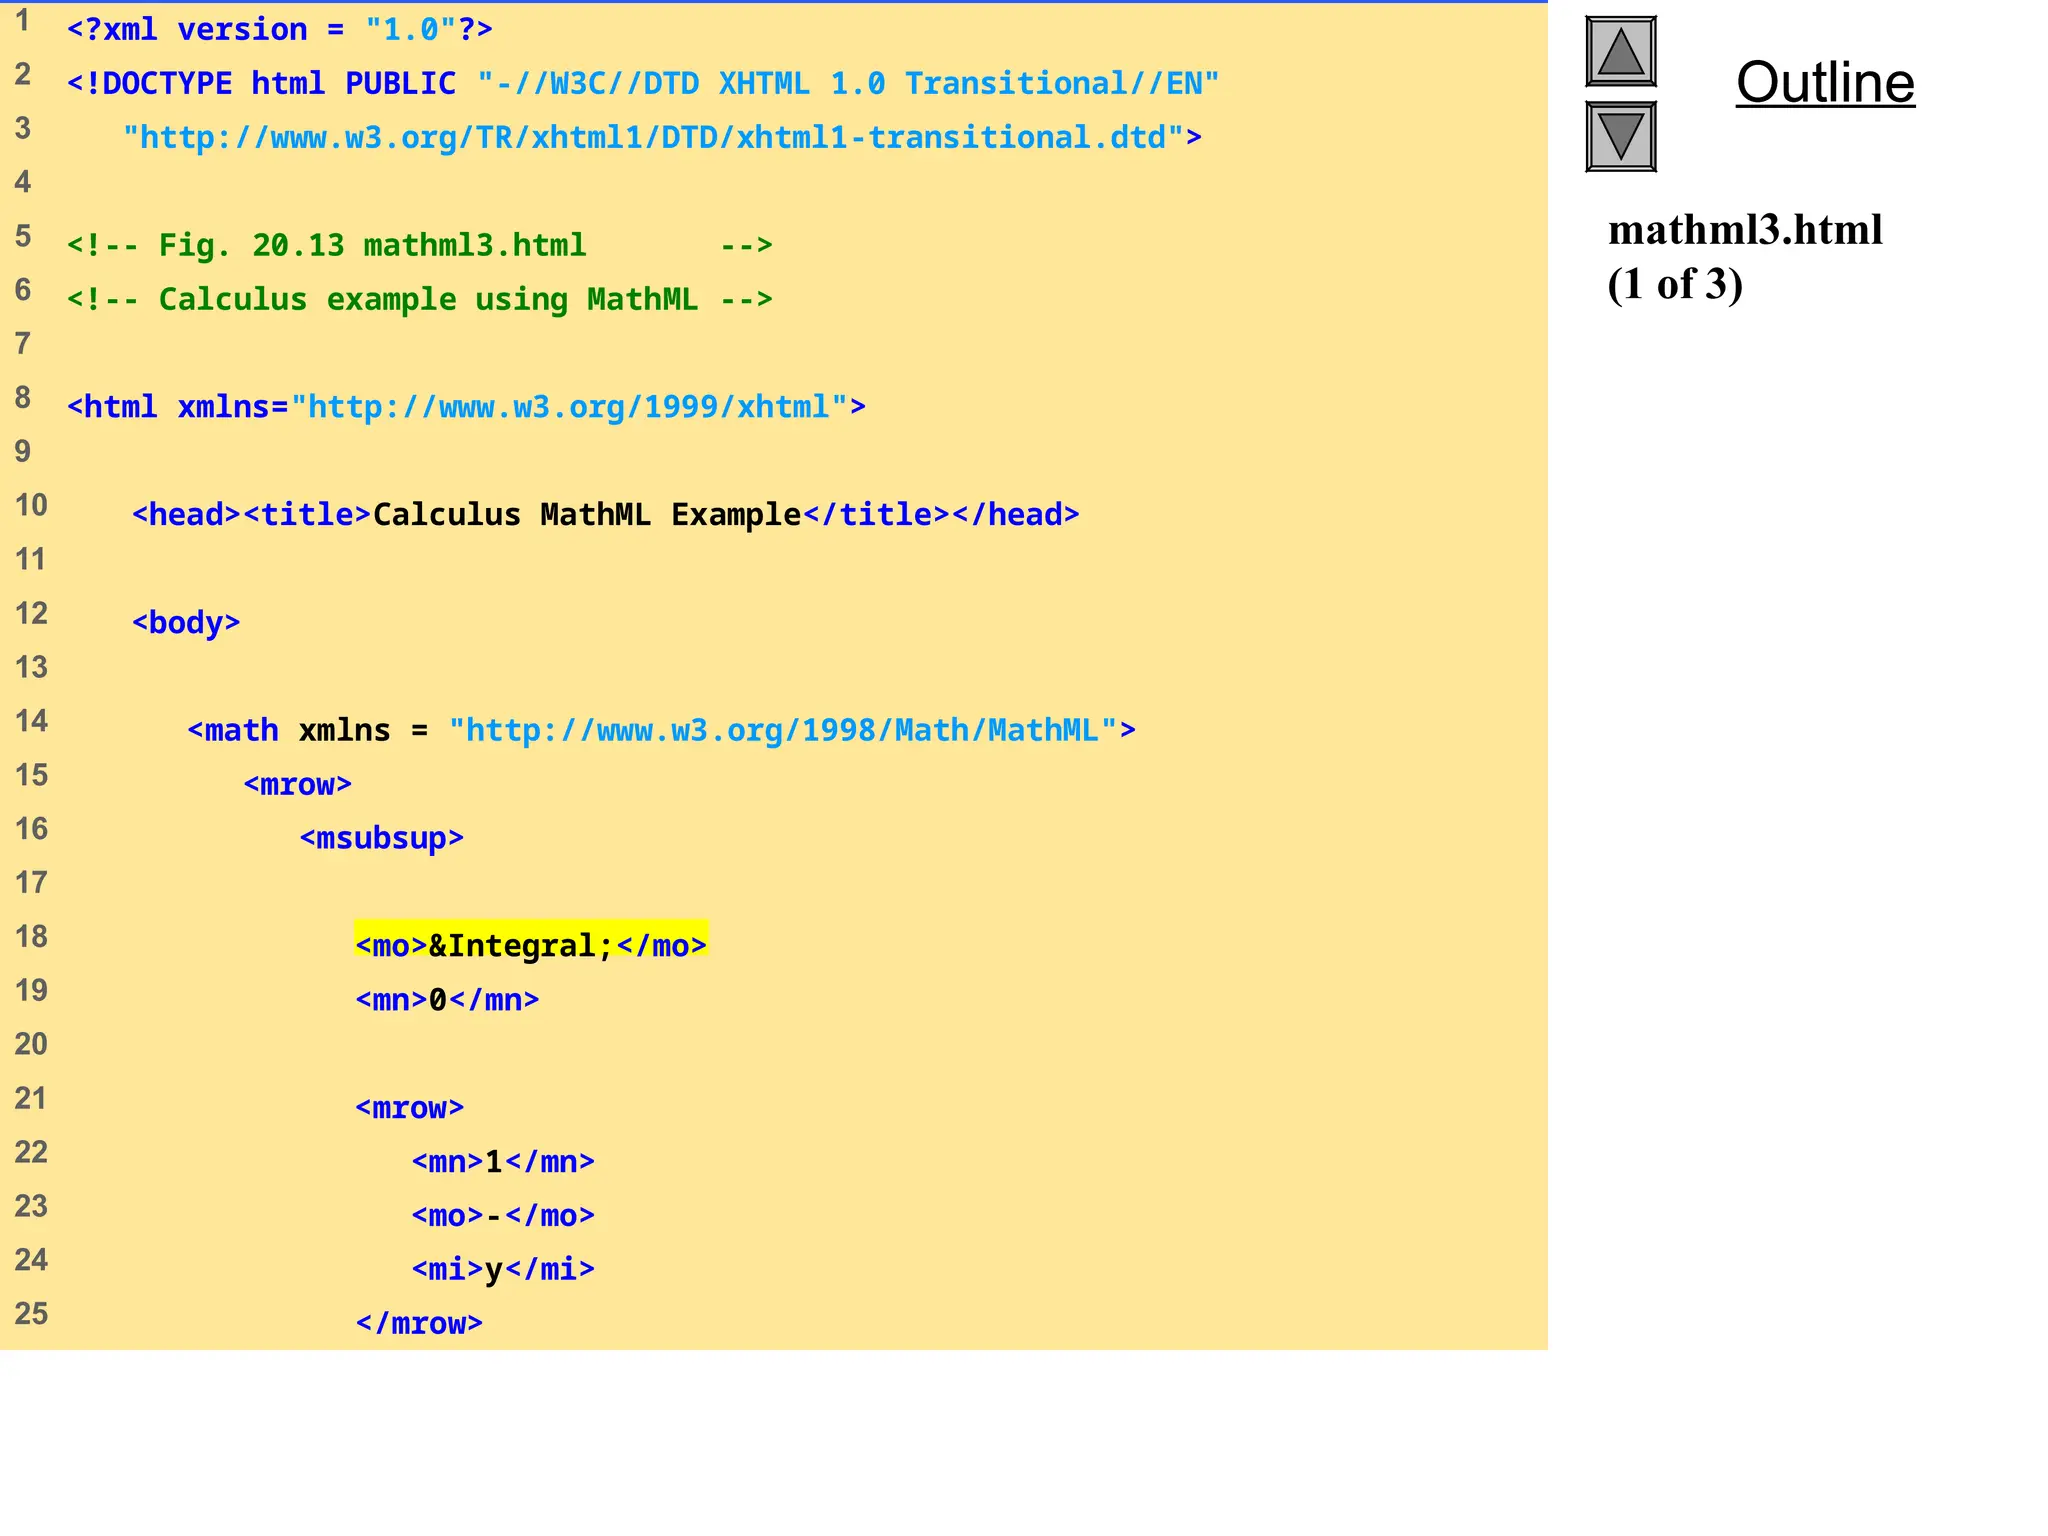This screenshot has width=2048, height=1536.
Task: Click line number 25
Action: [31, 1314]
